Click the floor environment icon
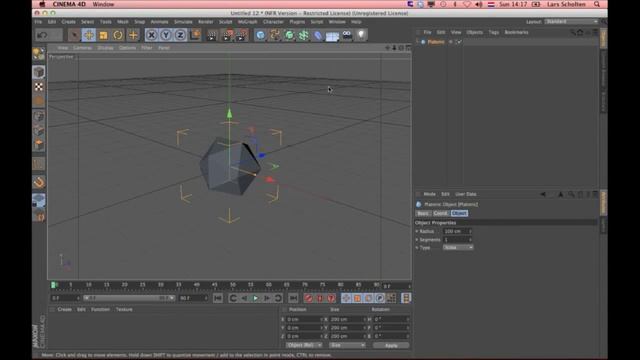The image size is (640, 360). (332, 36)
